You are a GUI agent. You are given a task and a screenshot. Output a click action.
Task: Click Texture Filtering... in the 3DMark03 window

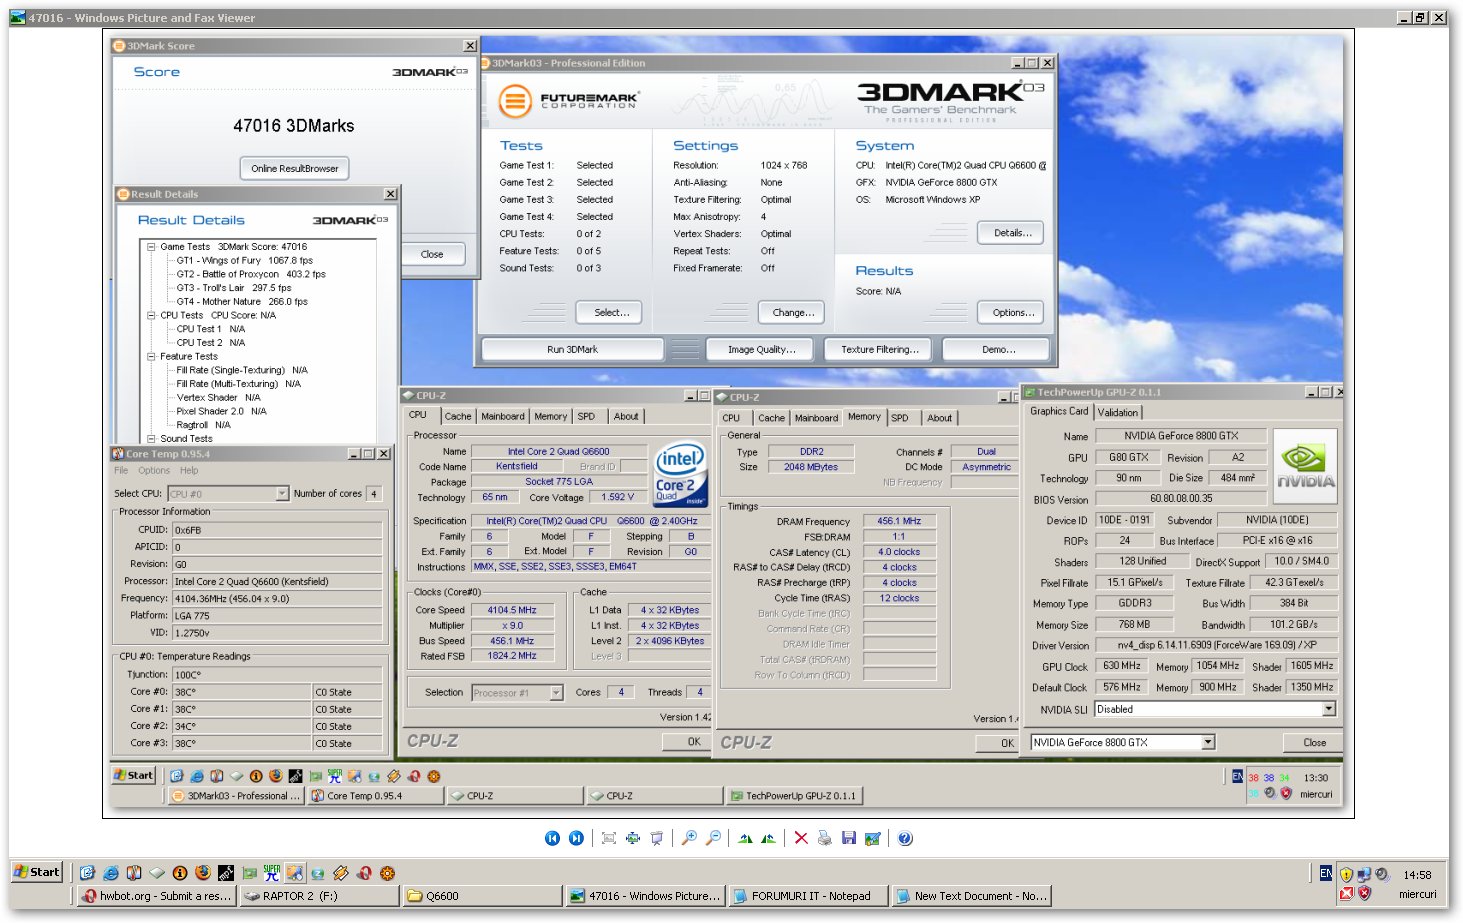(x=878, y=349)
